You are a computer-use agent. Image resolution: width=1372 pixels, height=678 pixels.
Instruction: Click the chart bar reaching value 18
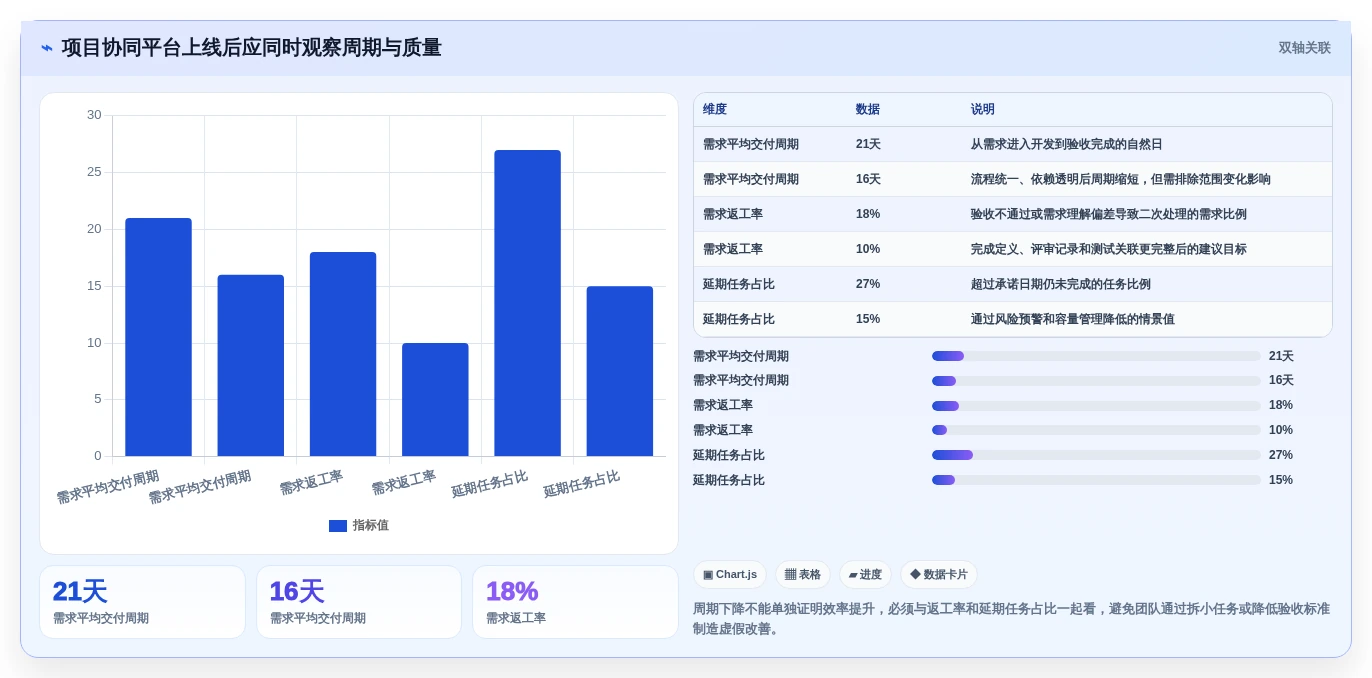343,354
